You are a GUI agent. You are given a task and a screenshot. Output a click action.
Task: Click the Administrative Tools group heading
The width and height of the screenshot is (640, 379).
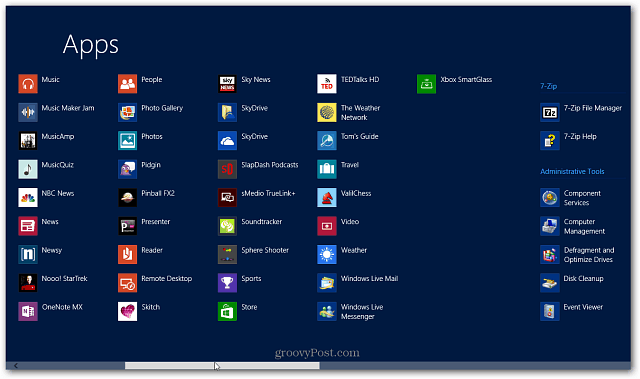click(572, 172)
